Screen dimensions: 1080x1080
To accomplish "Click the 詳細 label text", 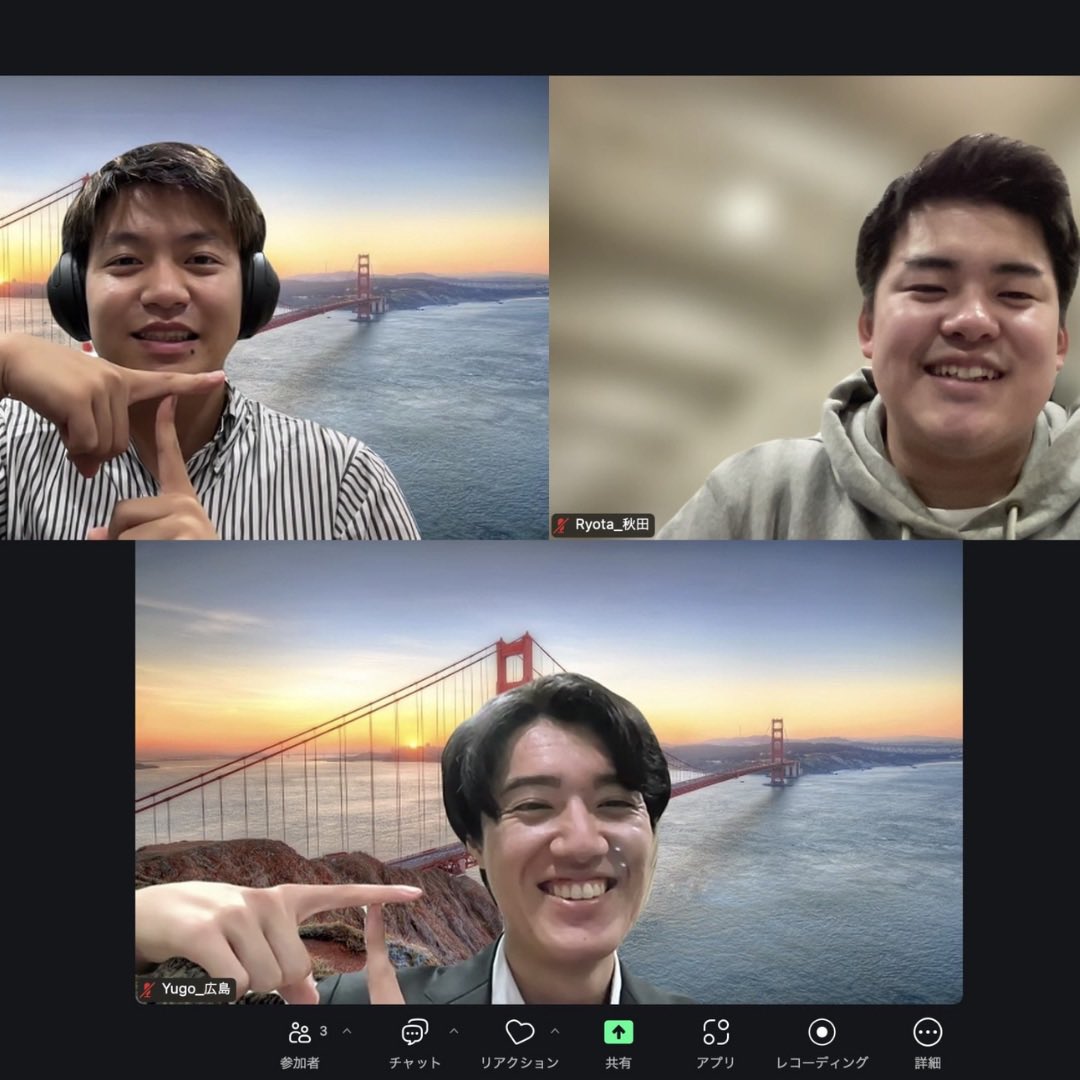I will pyautogui.click(x=928, y=1063).
